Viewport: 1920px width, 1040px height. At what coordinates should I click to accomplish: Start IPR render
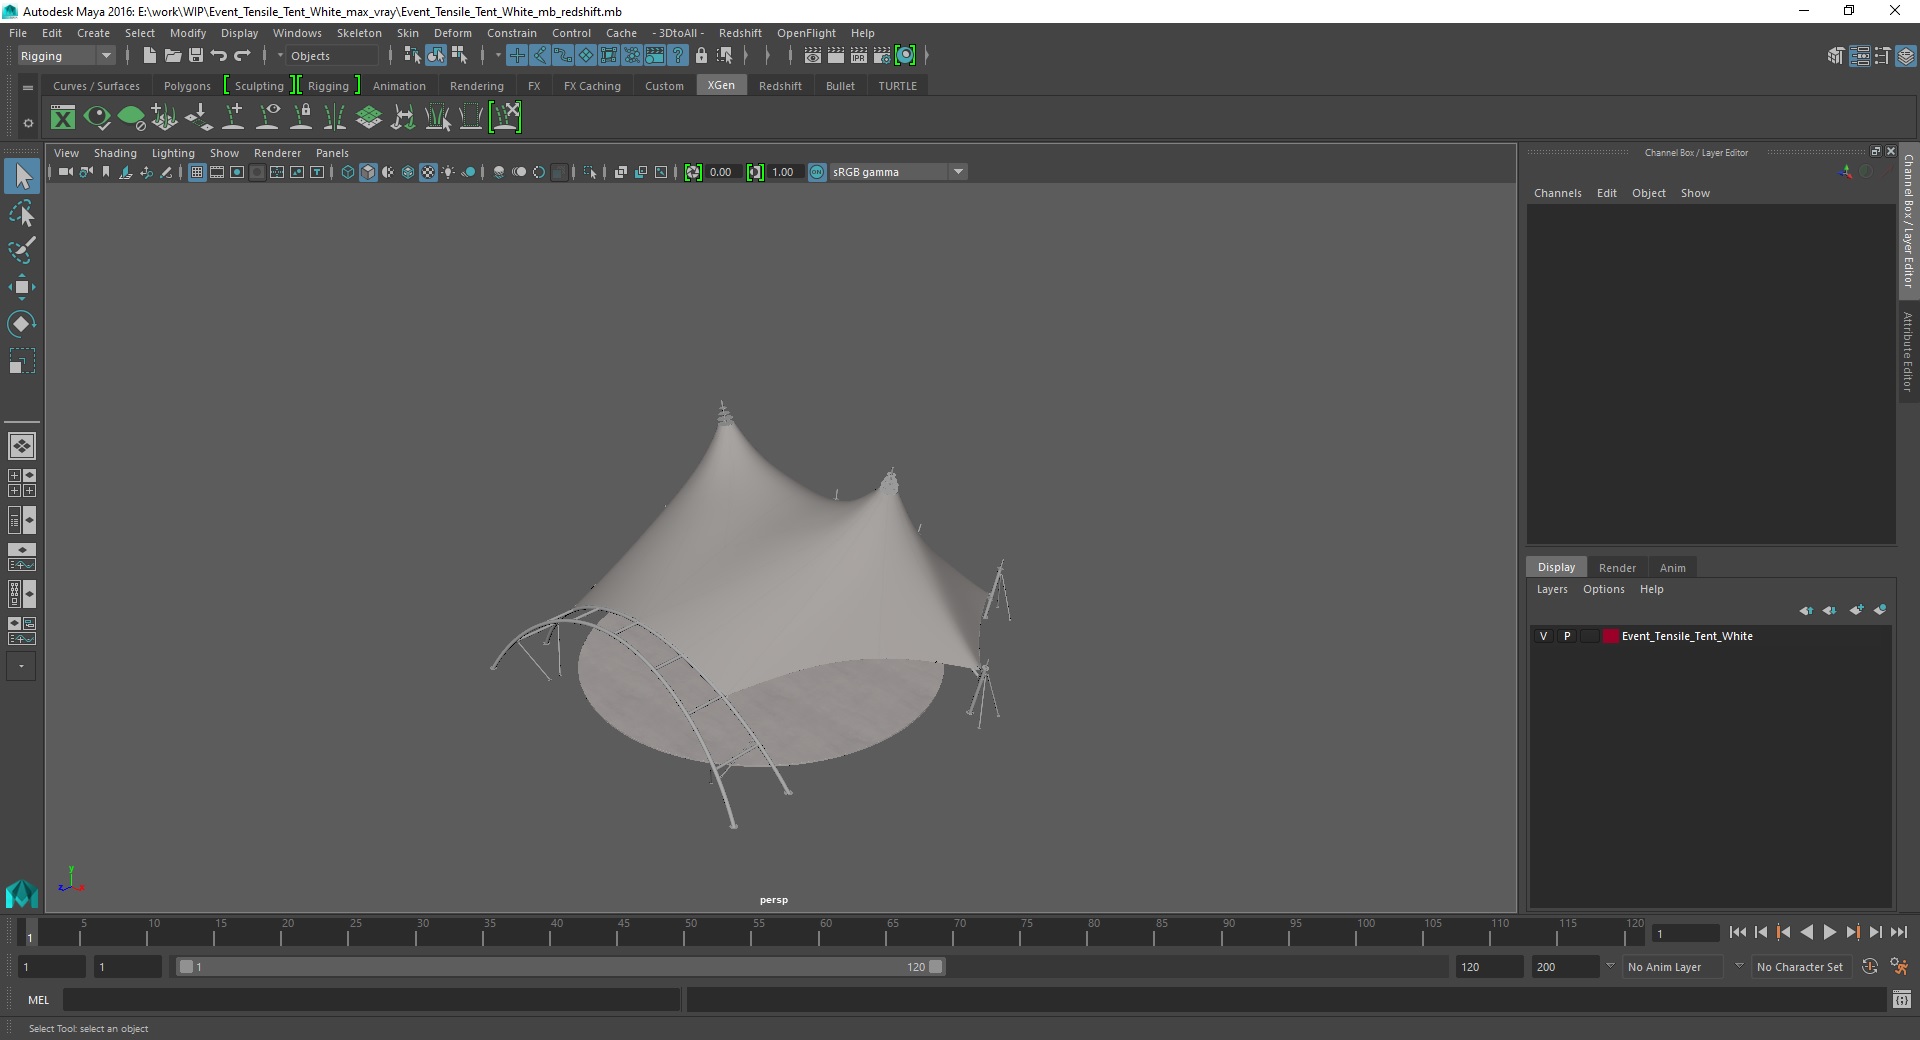point(859,56)
